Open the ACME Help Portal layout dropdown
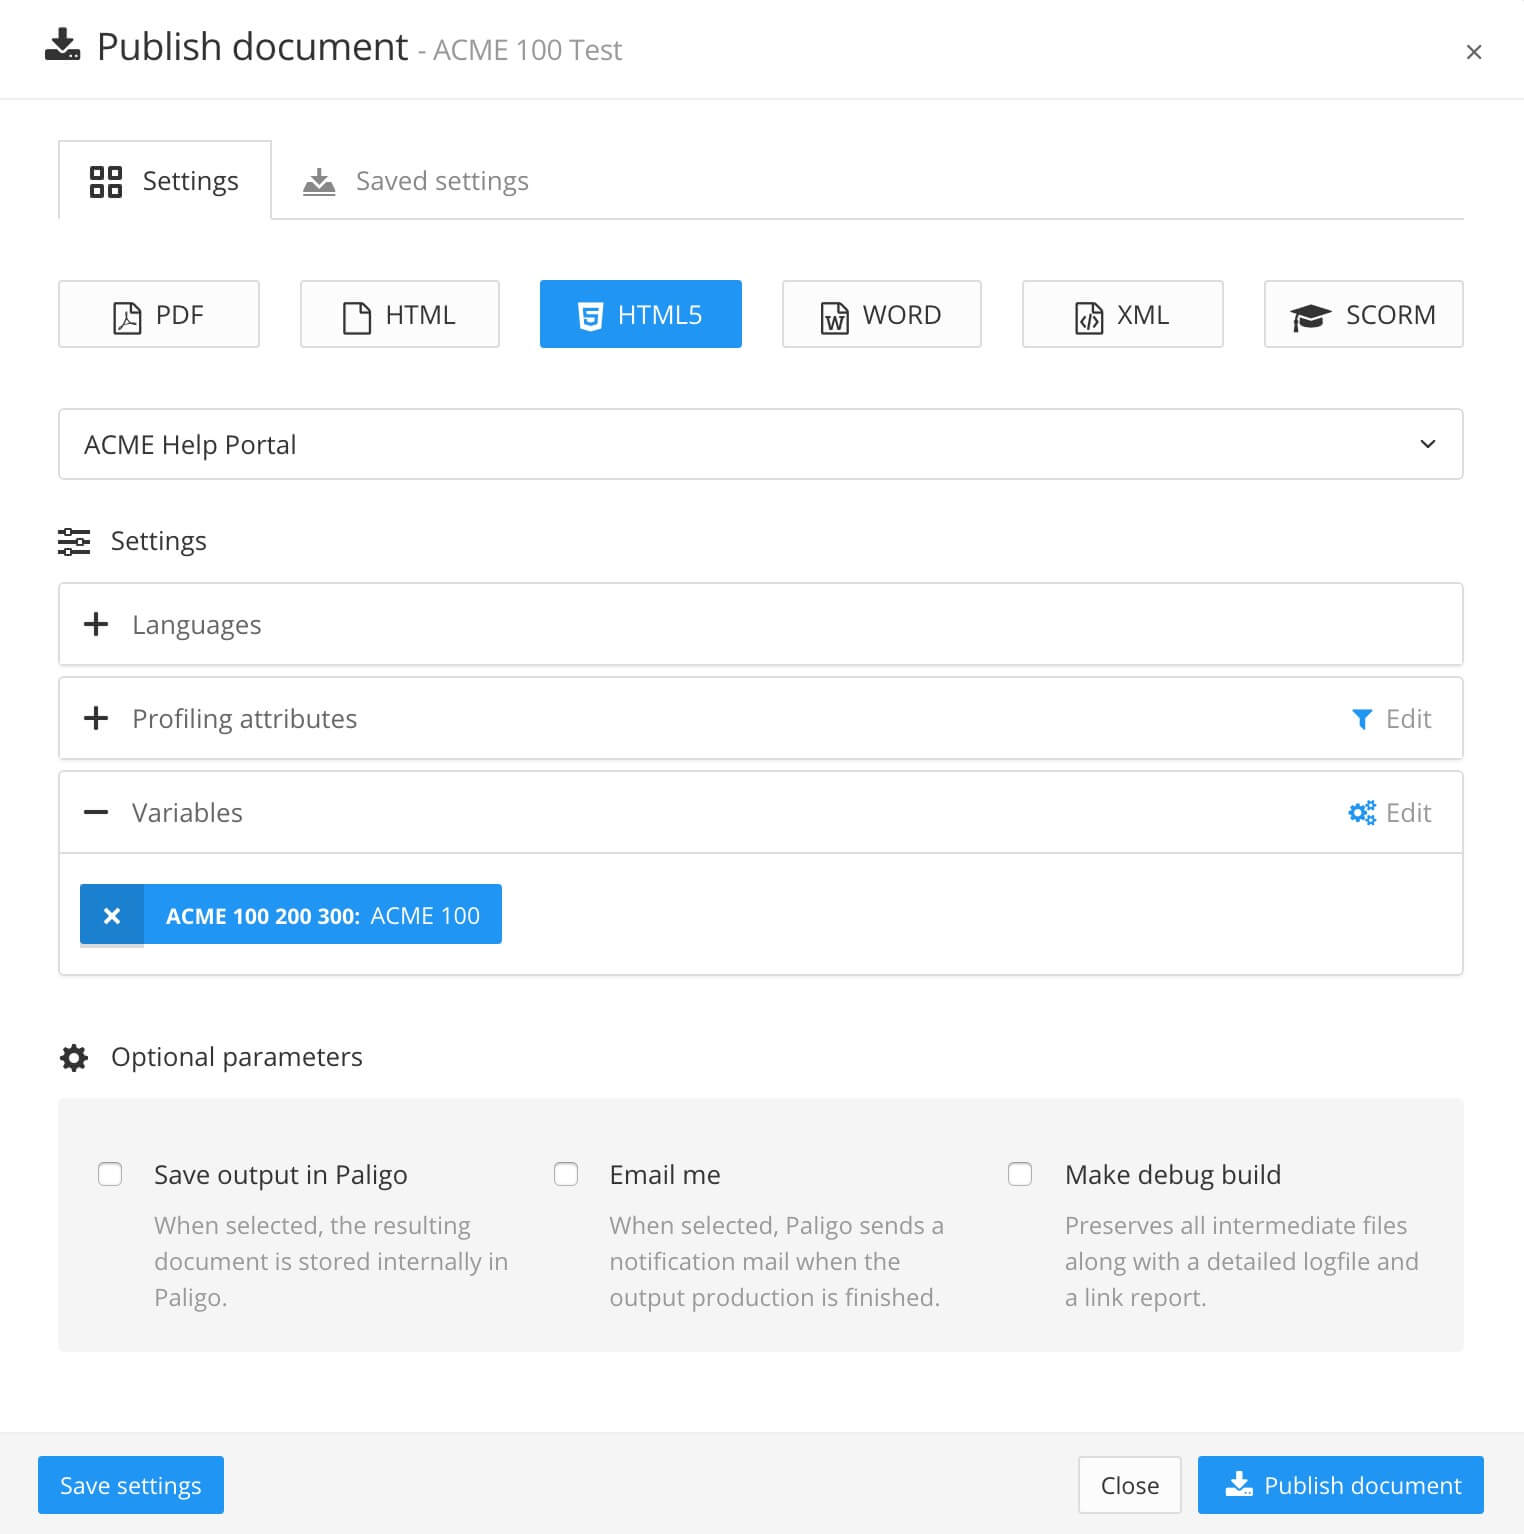Viewport: 1524px width, 1534px height. (x=760, y=444)
